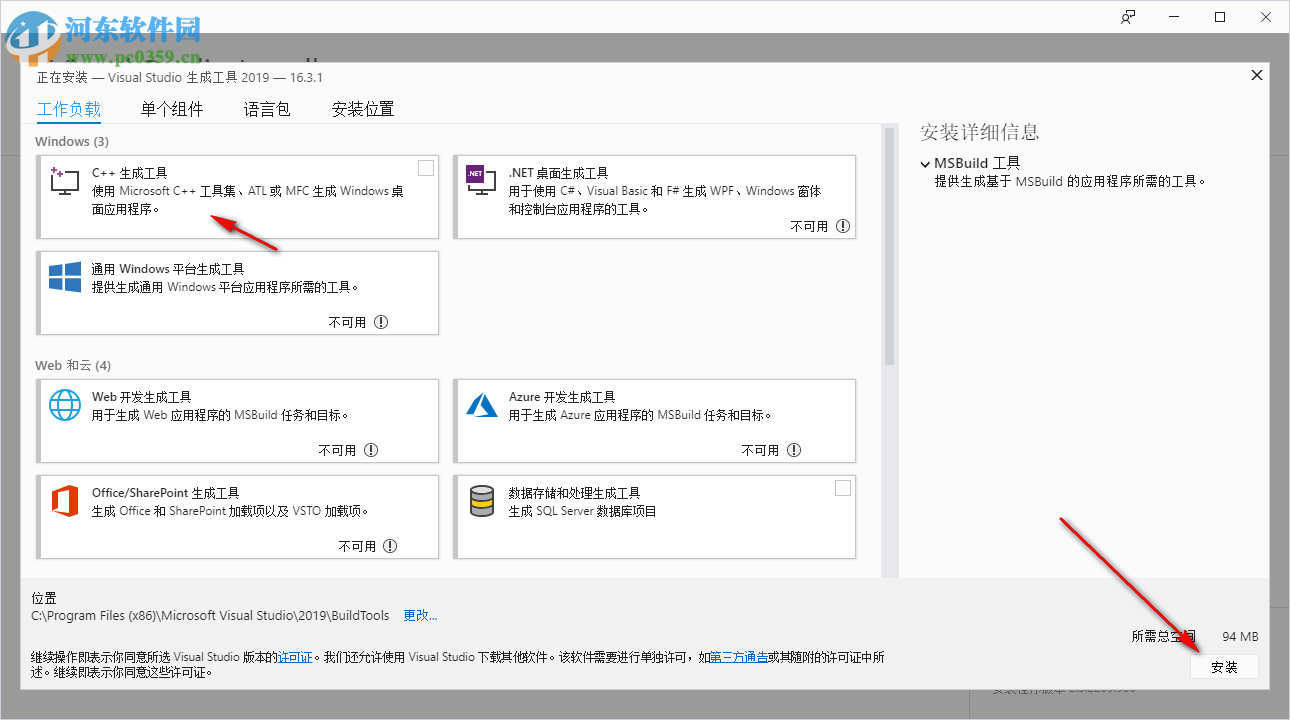The height and width of the screenshot is (720, 1290).
Task: Click the Office/SharePoint 生成工具 icon
Action: coord(64,501)
